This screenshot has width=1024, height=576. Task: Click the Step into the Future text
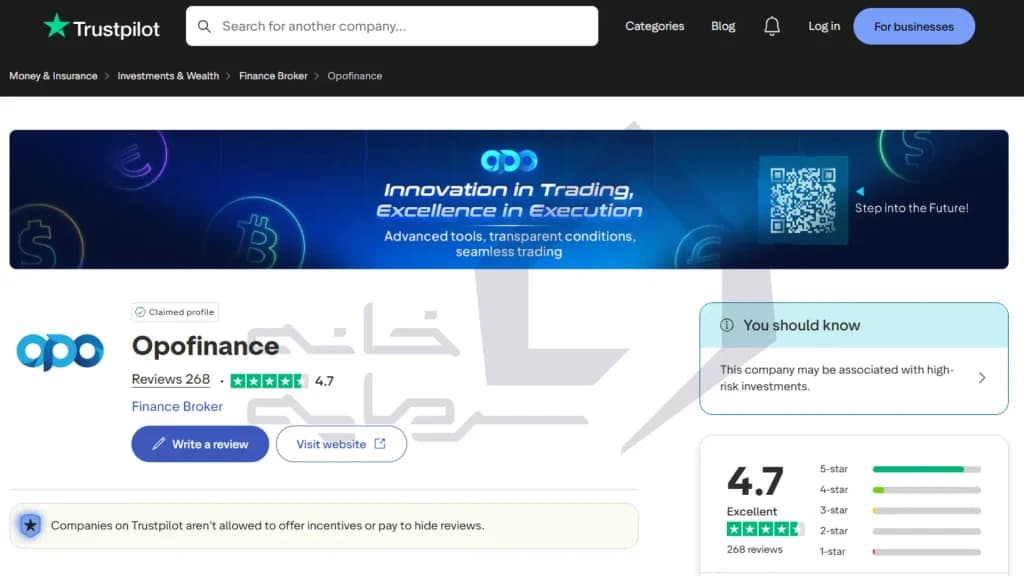tap(912, 208)
